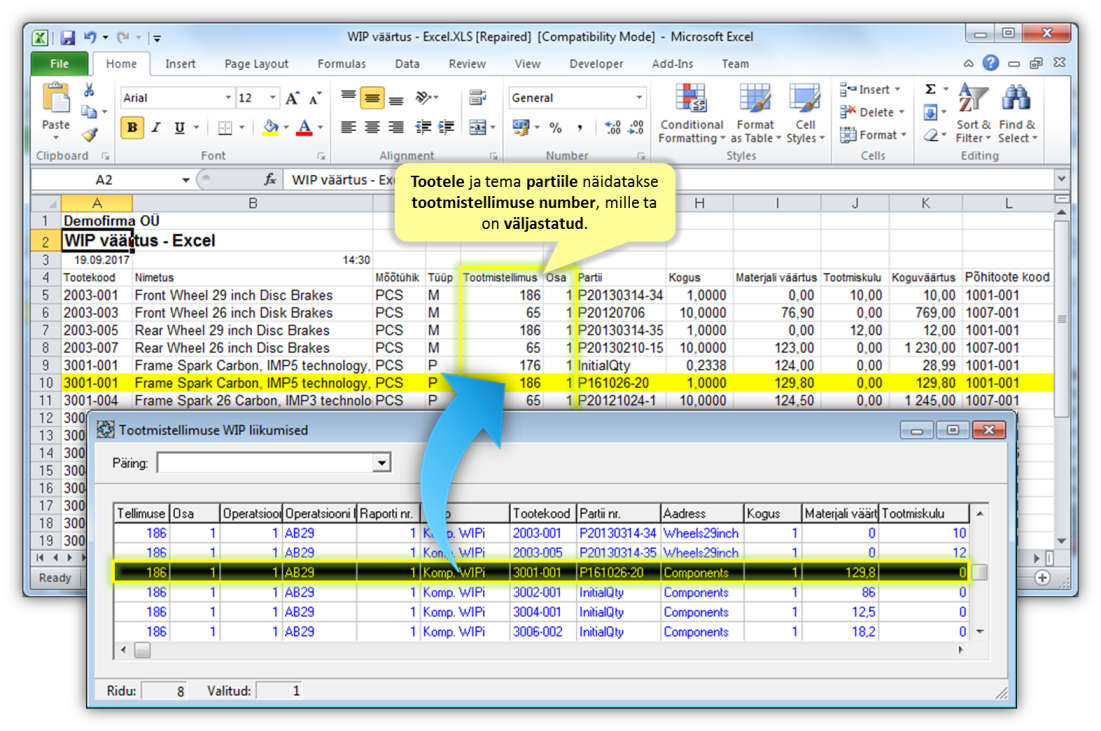Open the Borders icon in Font group
Screen dimensions: 1101x731
click(225, 128)
